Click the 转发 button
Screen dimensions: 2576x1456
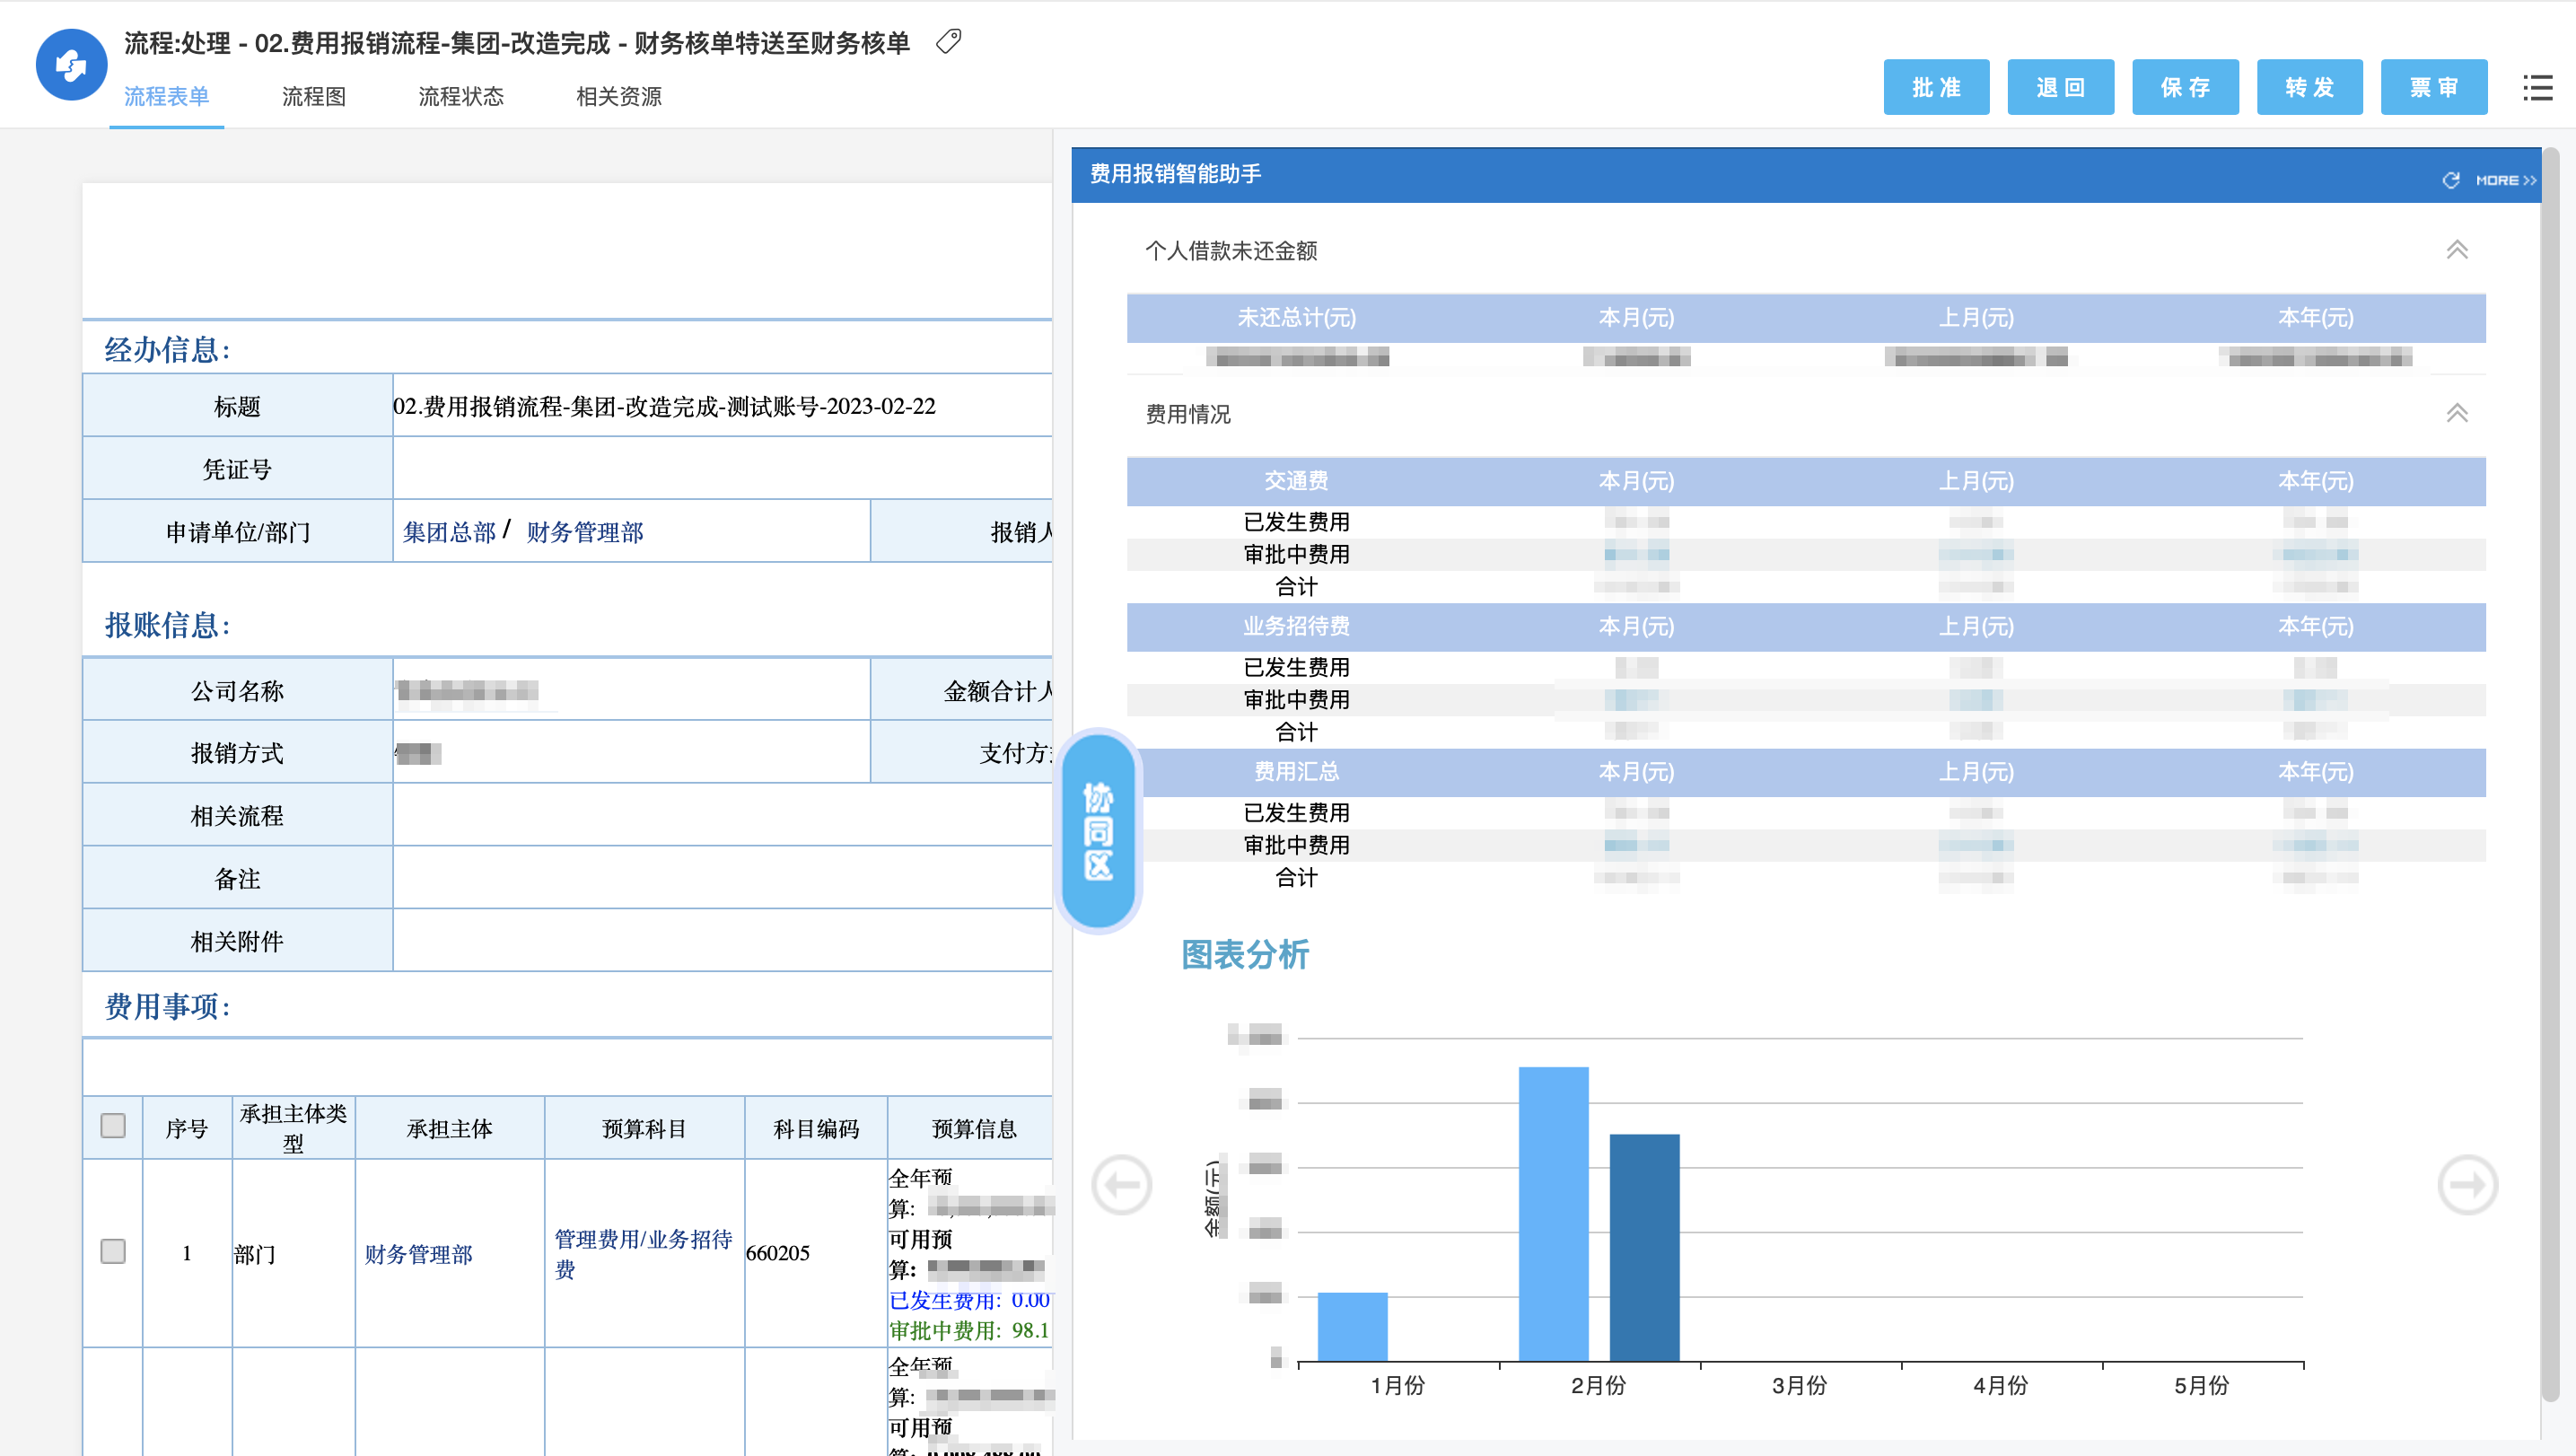2309,87
